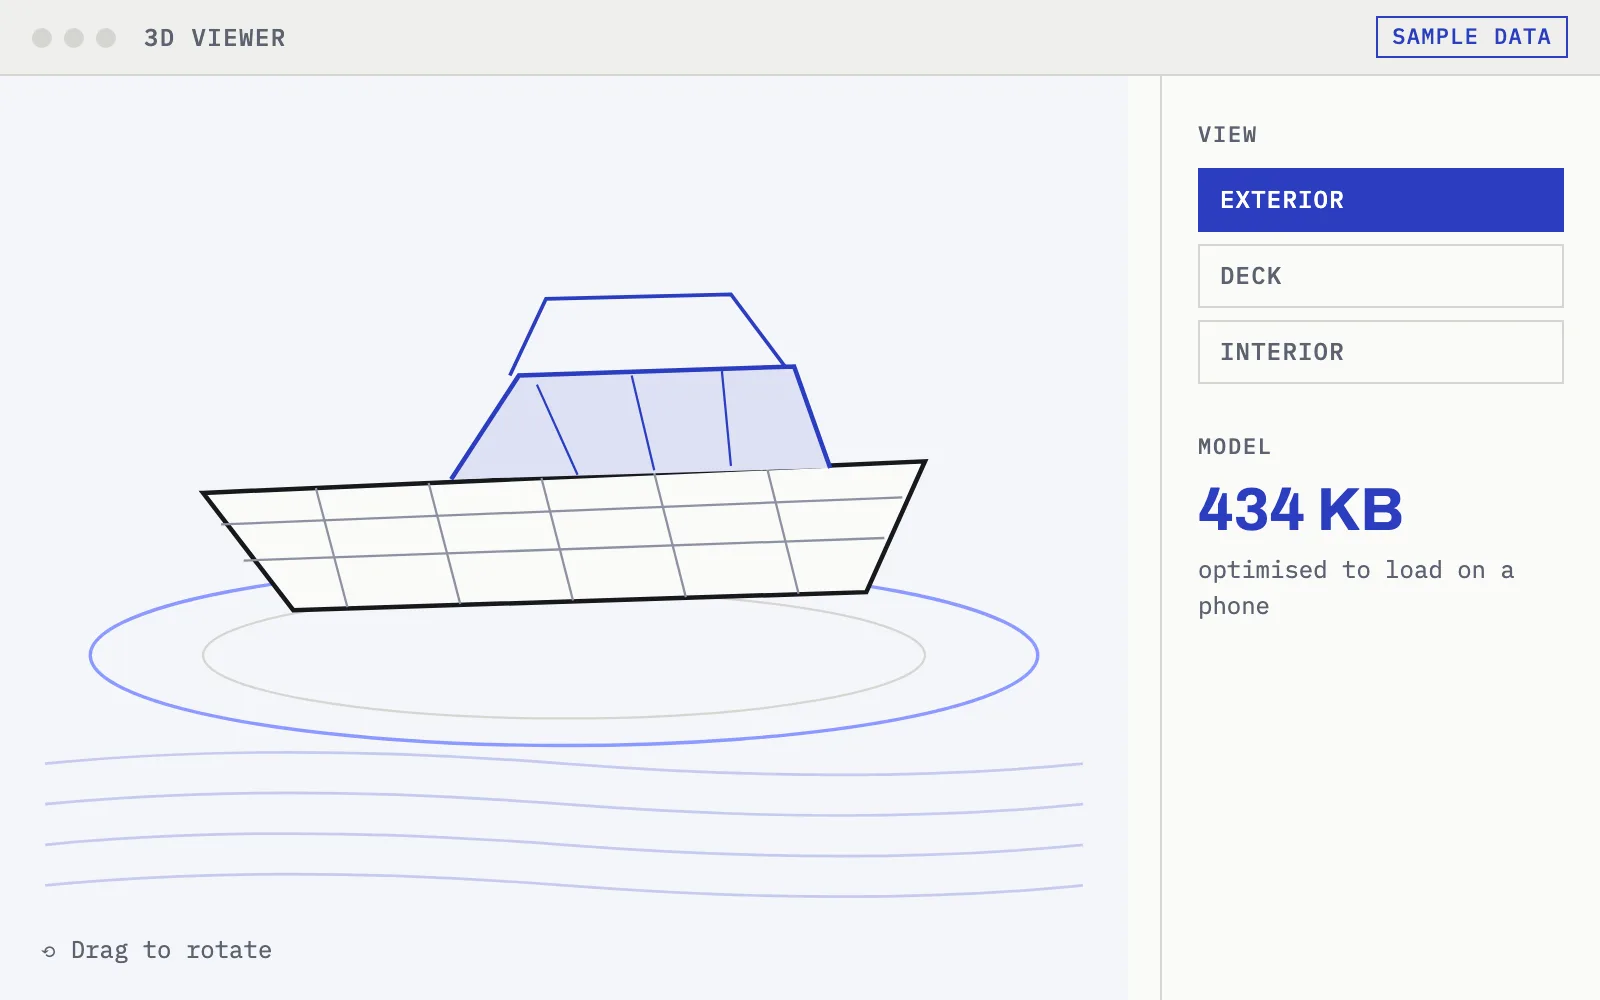
Task: Click the blue boat cabin
Action: pyautogui.click(x=640, y=420)
